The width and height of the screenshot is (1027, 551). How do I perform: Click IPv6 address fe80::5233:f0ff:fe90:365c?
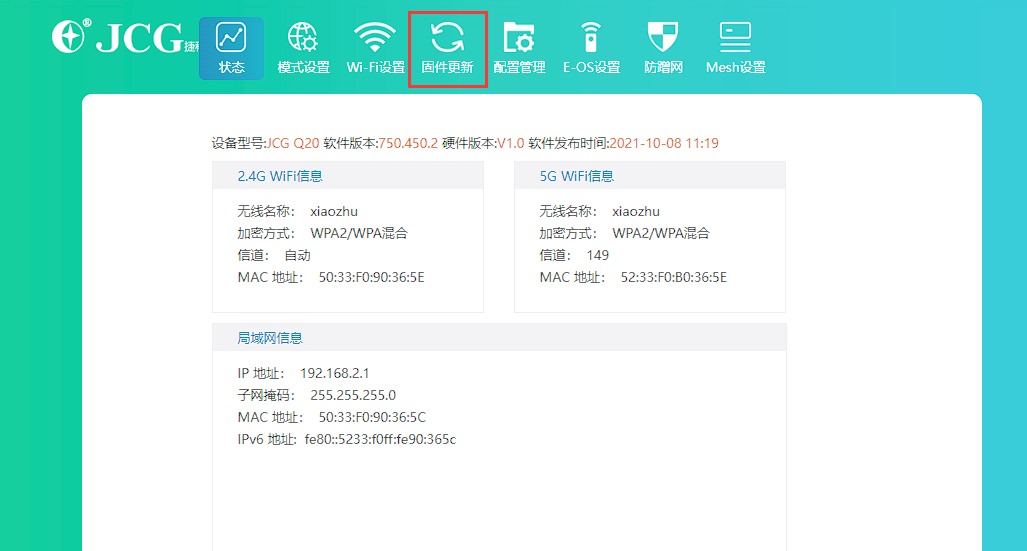tap(381, 440)
